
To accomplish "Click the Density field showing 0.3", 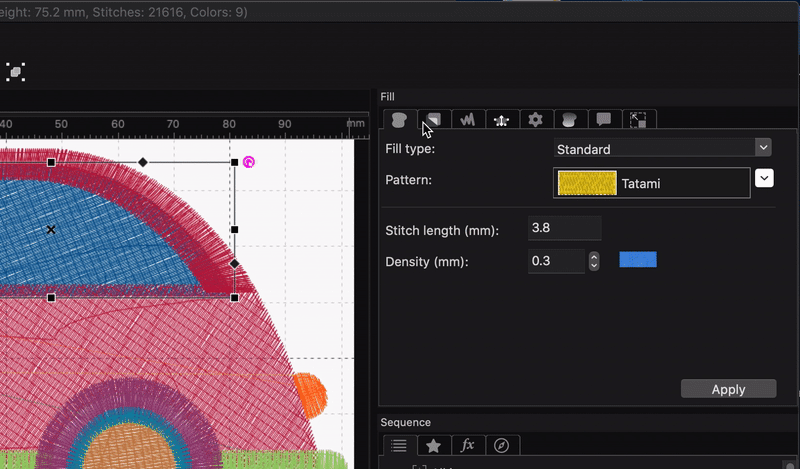I will coord(556,261).
